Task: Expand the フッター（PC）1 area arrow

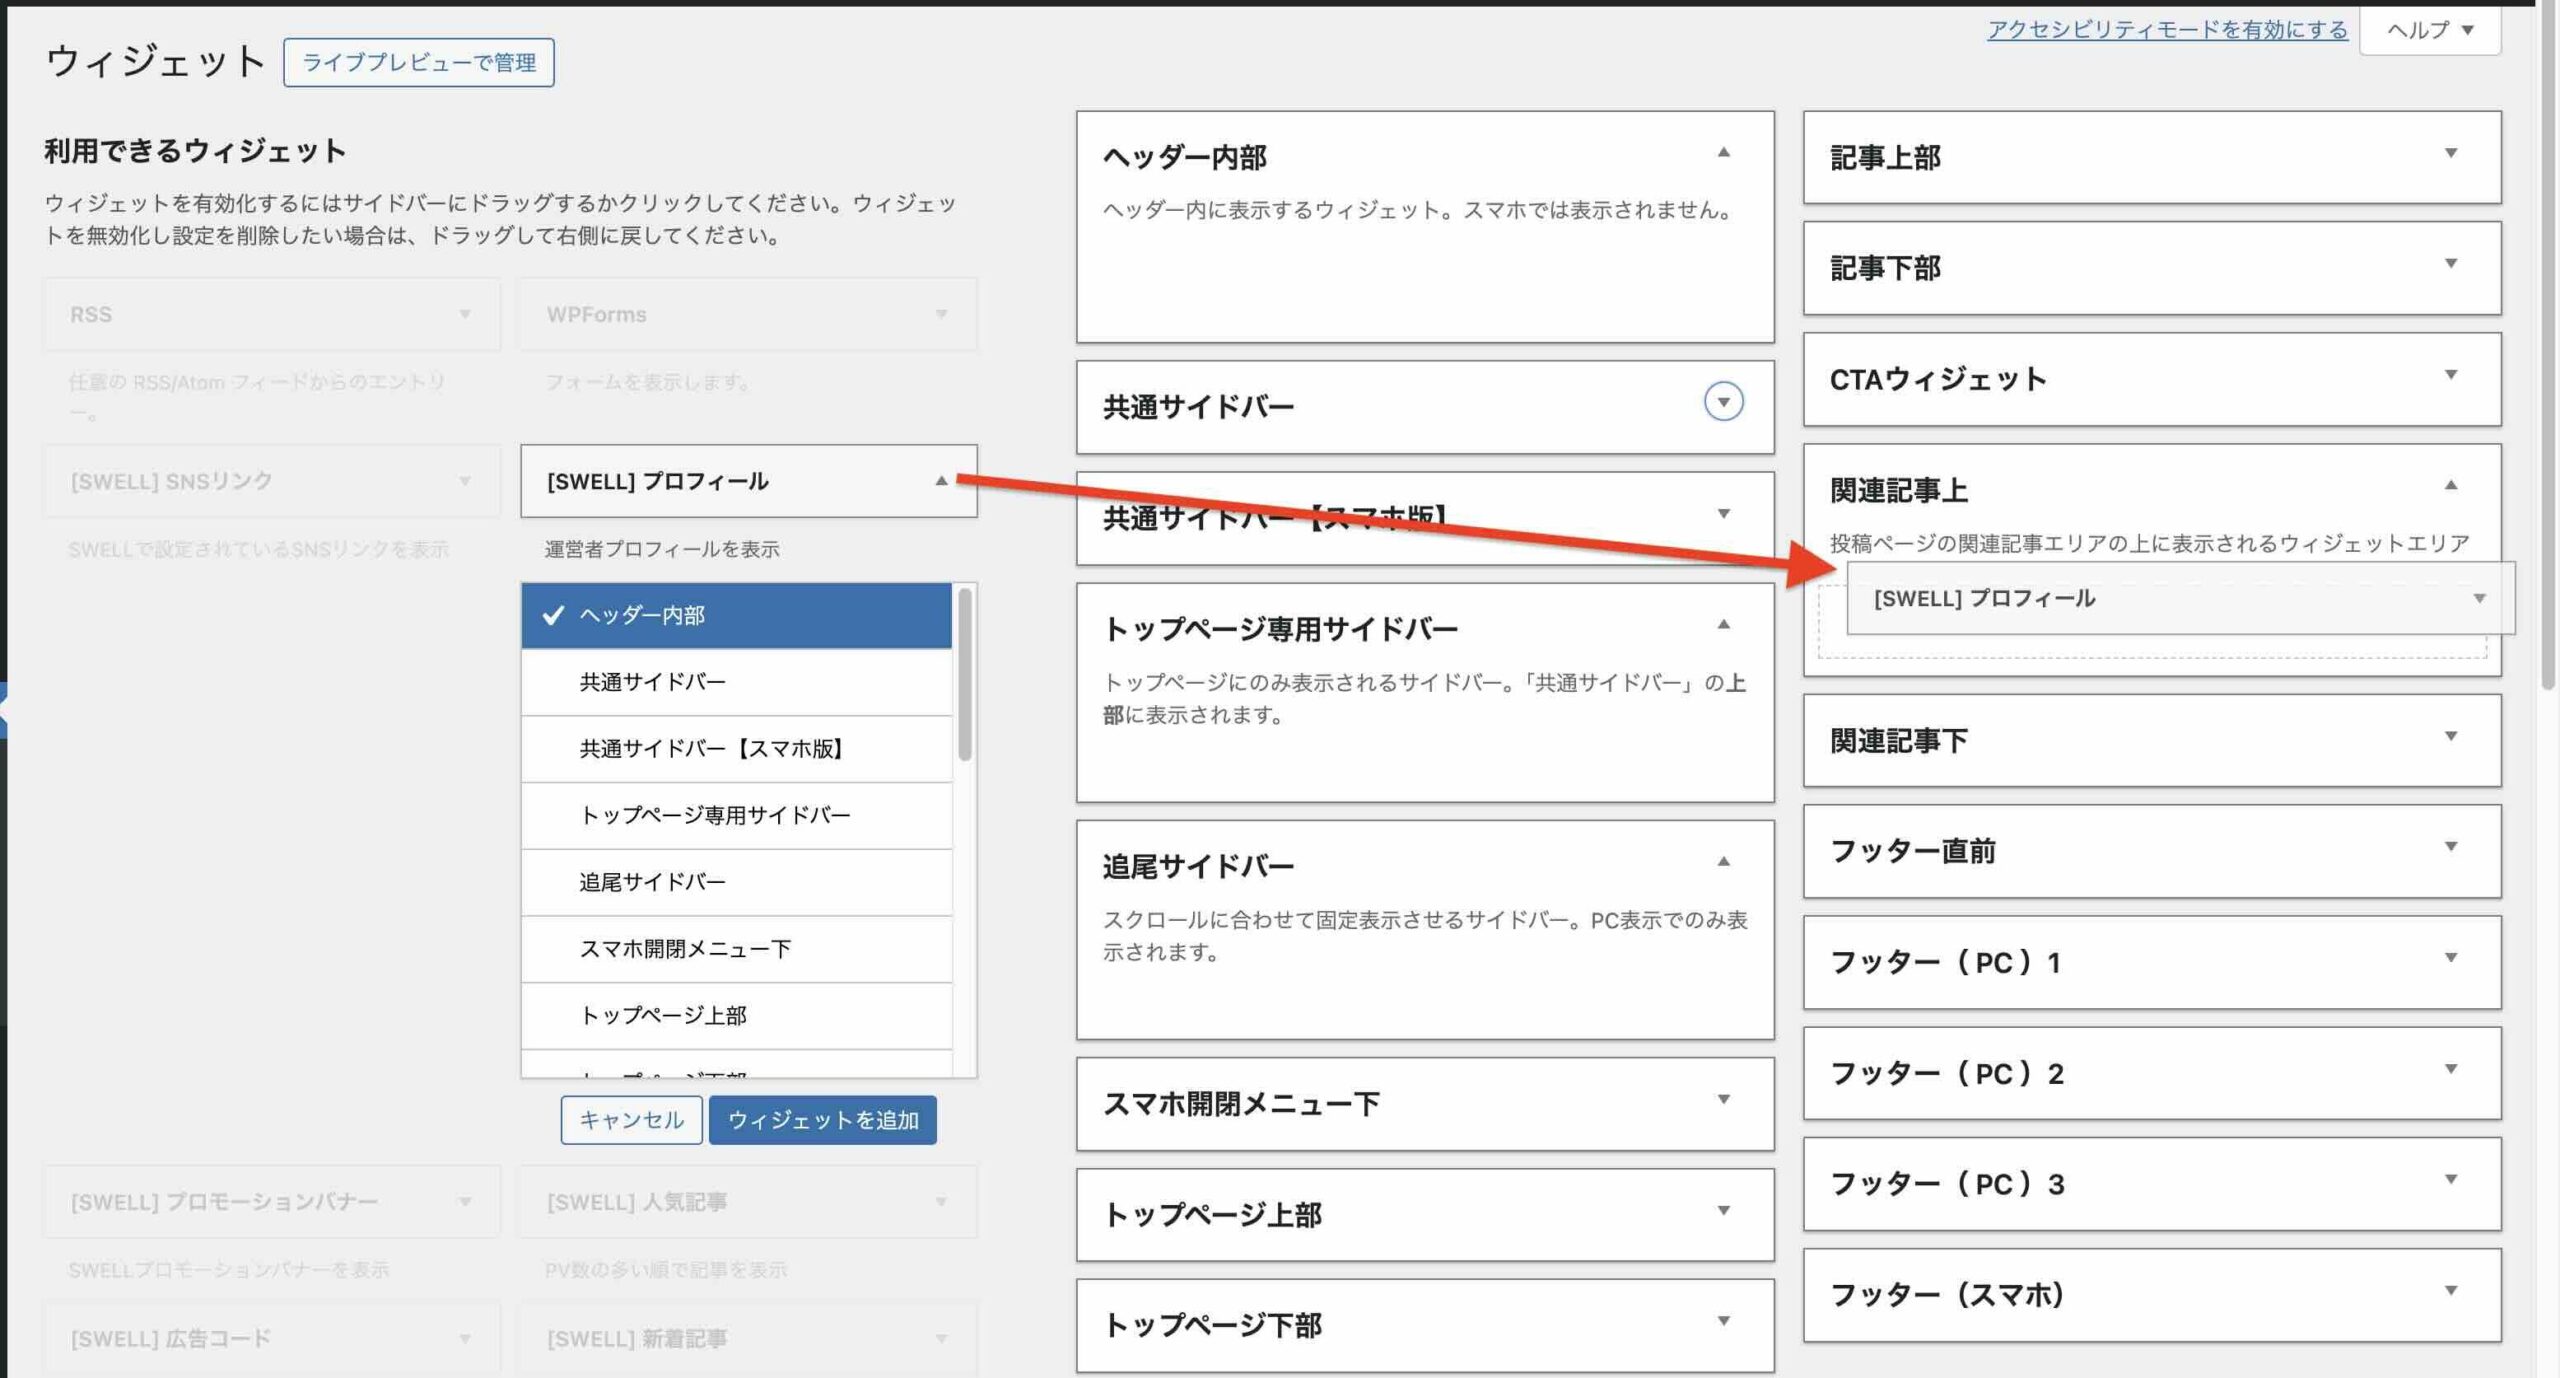Action: click(x=2451, y=958)
